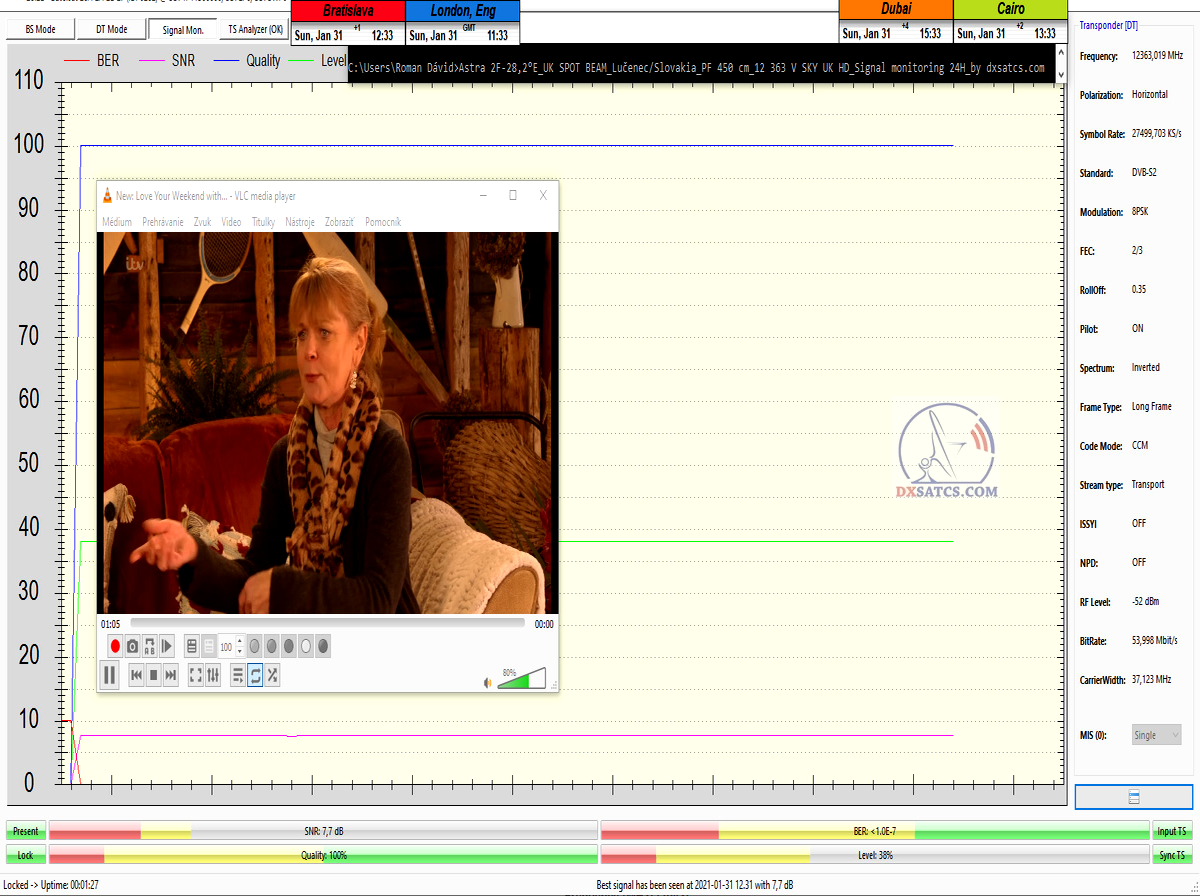Open the Nástroje menu in VLC
Image resolution: width=1200 pixels, height=896 pixels.
click(x=300, y=222)
